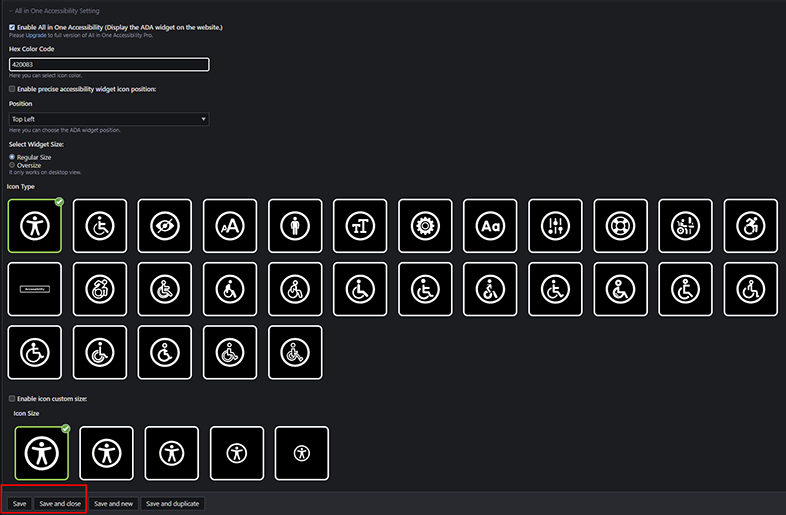Pick the 'AA' font size icon type
Image resolution: width=786 pixels, height=515 pixels.
(x=230, y=226)
